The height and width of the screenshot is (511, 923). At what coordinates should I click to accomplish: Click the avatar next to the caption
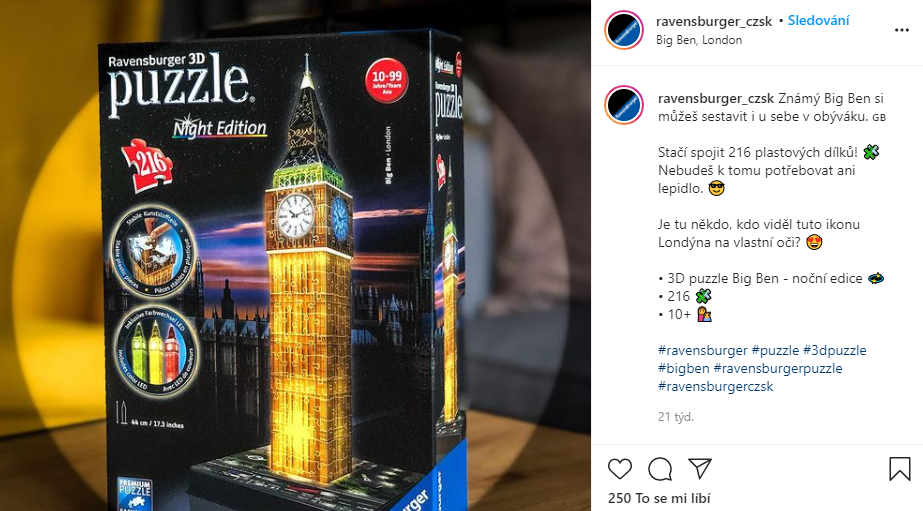624,105
